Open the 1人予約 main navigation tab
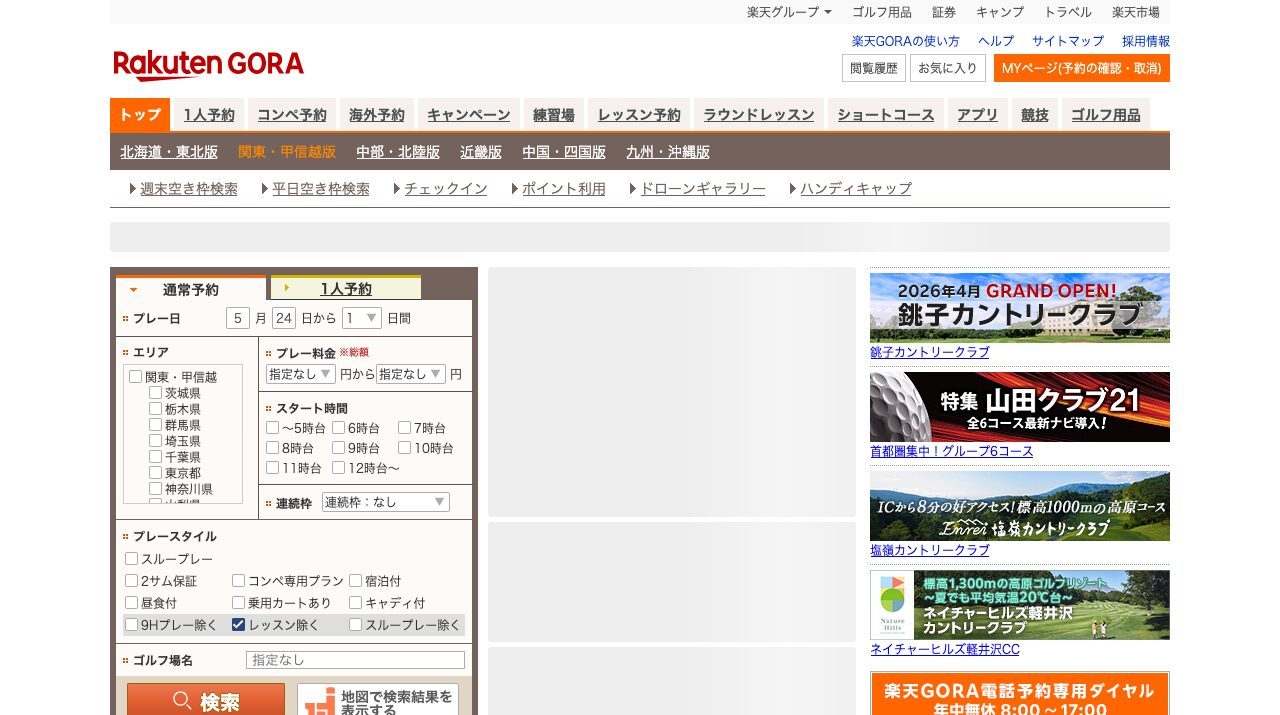 point(209,115)
